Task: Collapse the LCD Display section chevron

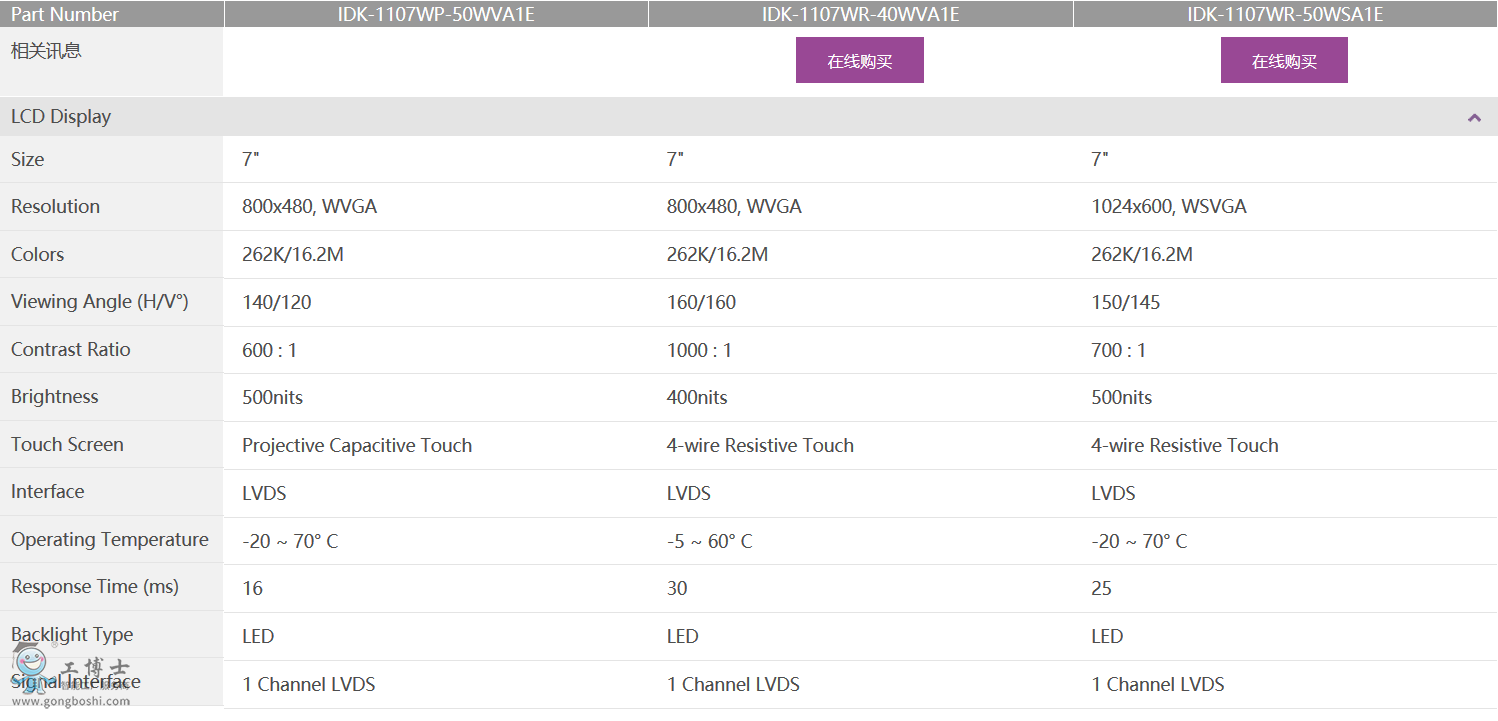Action: [x=1474, y=118]
